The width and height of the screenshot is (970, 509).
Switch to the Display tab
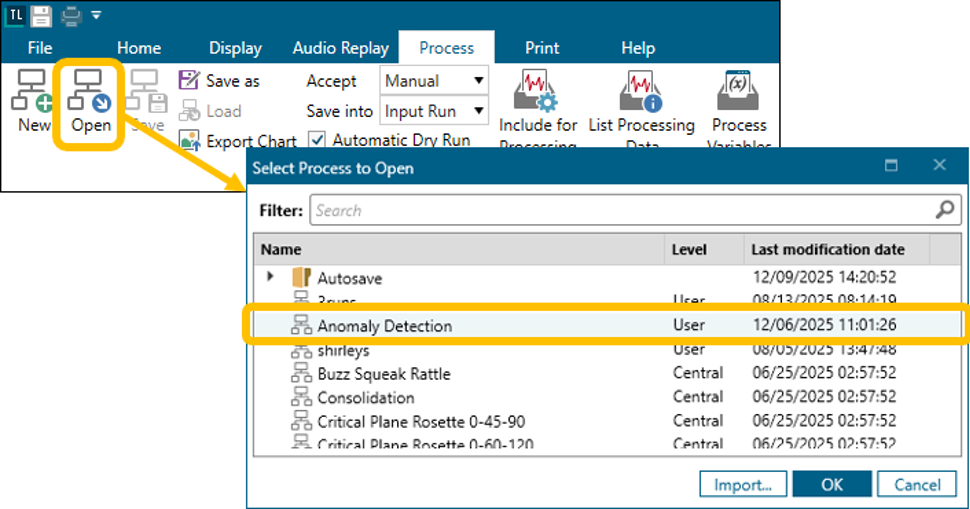(x=235, y=48)
